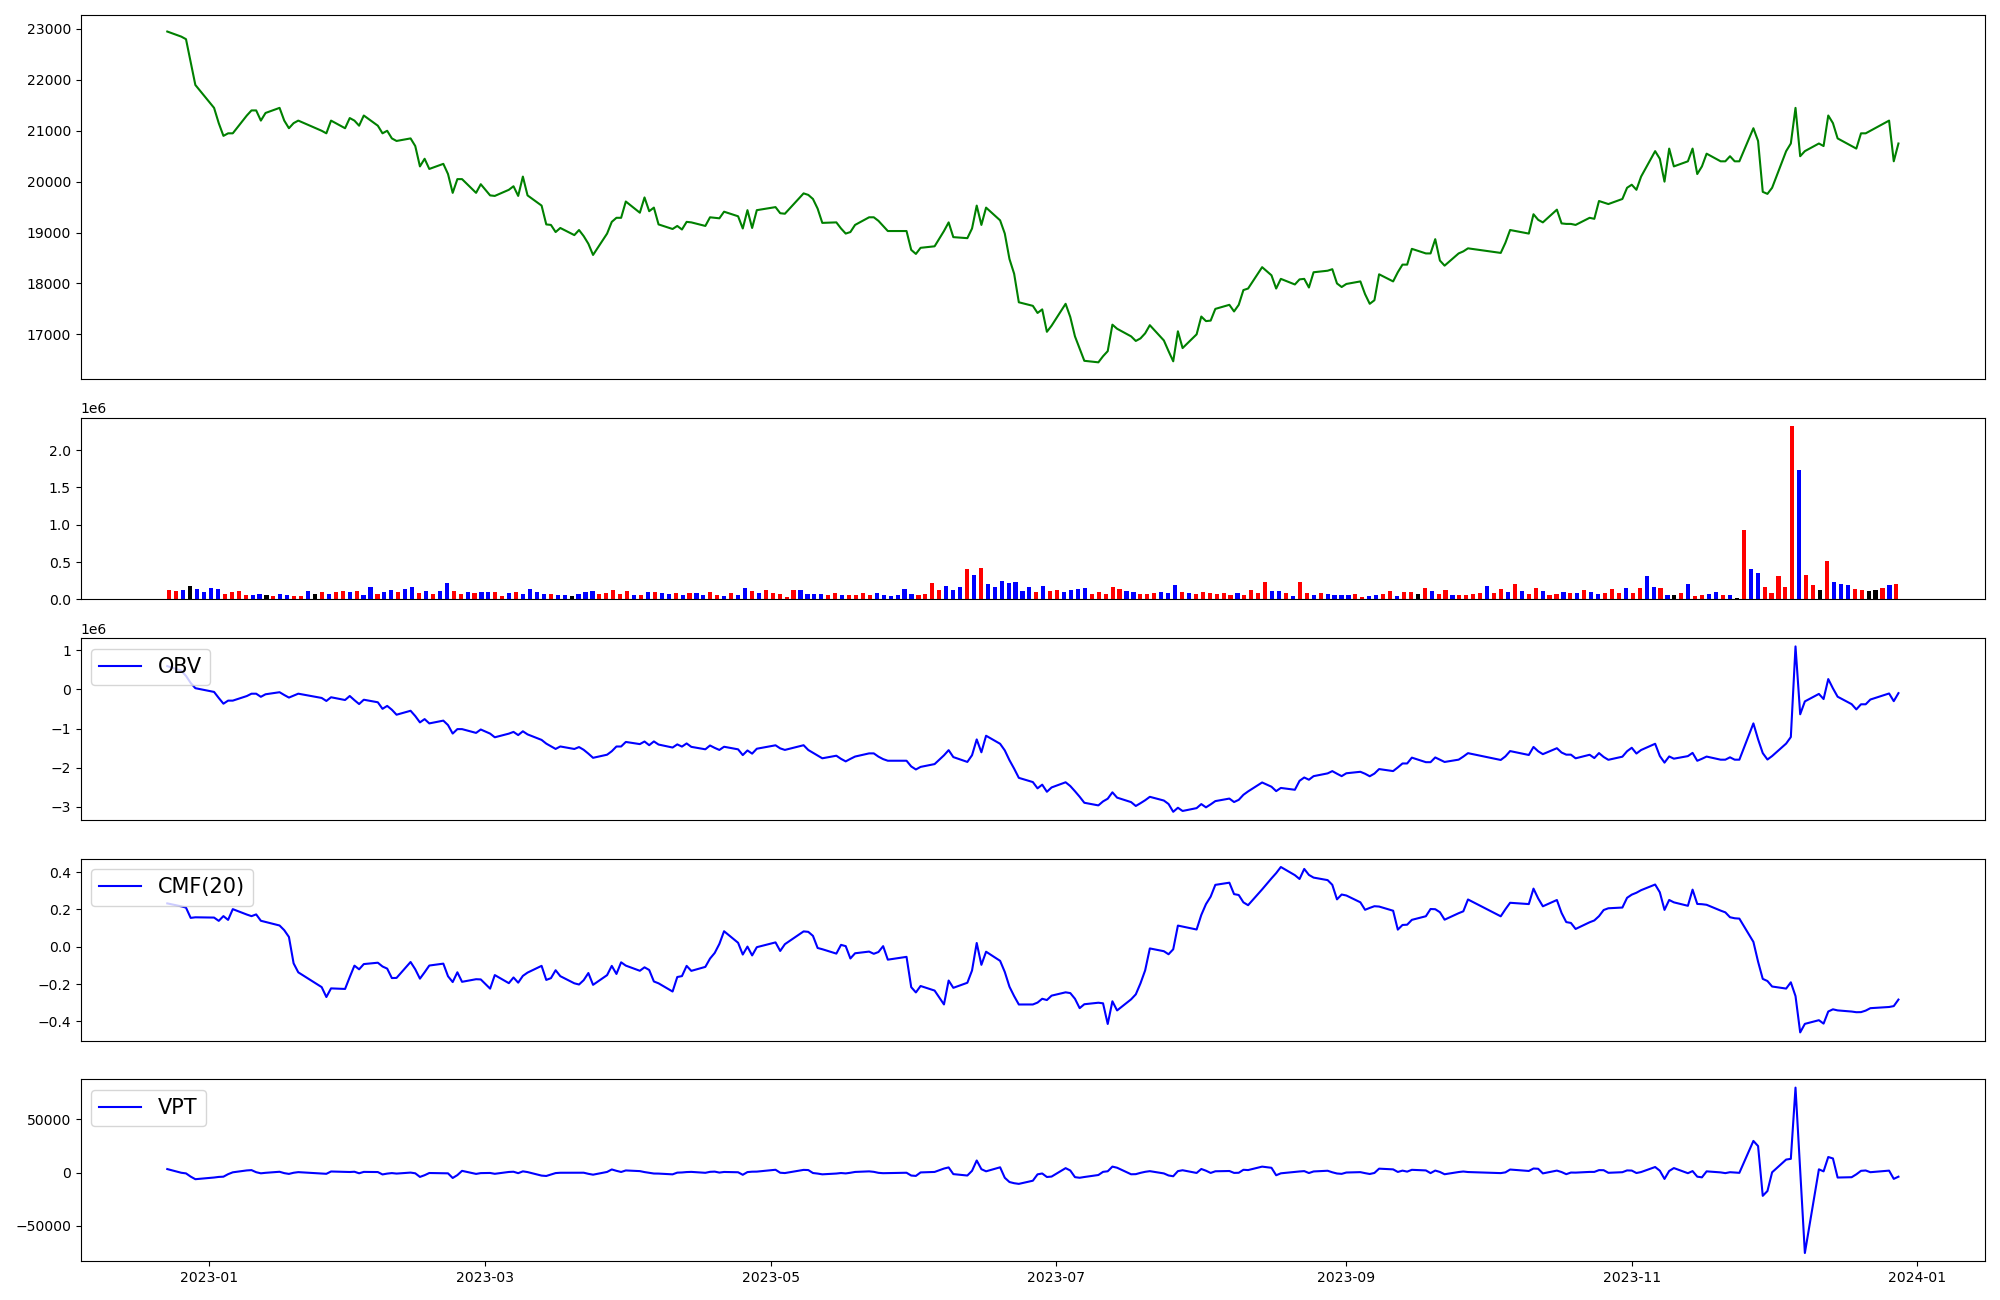Click the VPT positive spike peak
The image size is (2000, 1300).
click(1795, 1088)
